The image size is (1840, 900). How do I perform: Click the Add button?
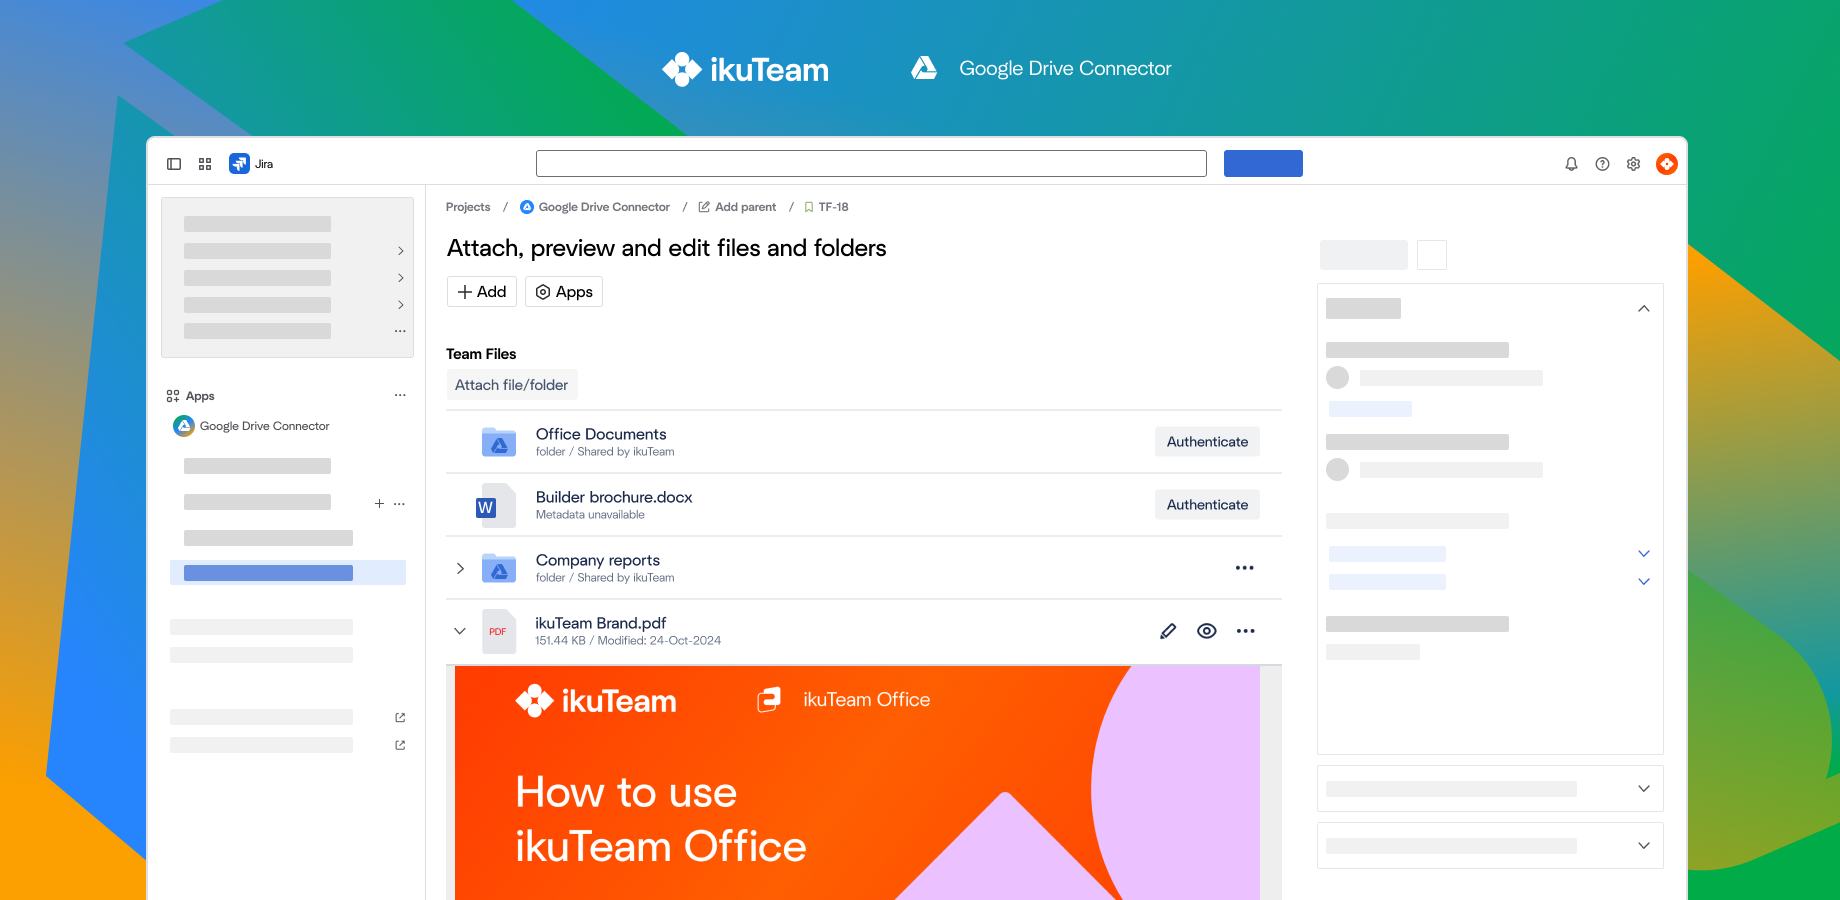click(482, 292)
